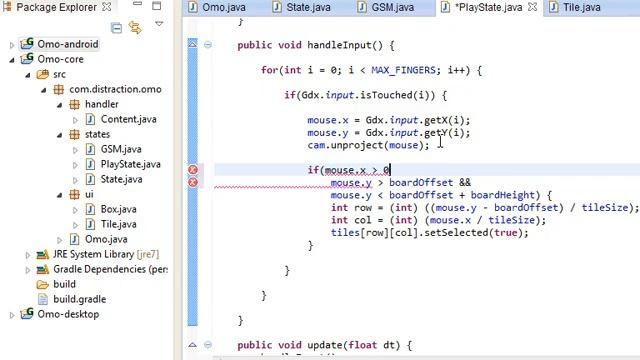The image size is (640, 360).
Task: Click setSelected(true) call in code
Action: pos(473,233)
